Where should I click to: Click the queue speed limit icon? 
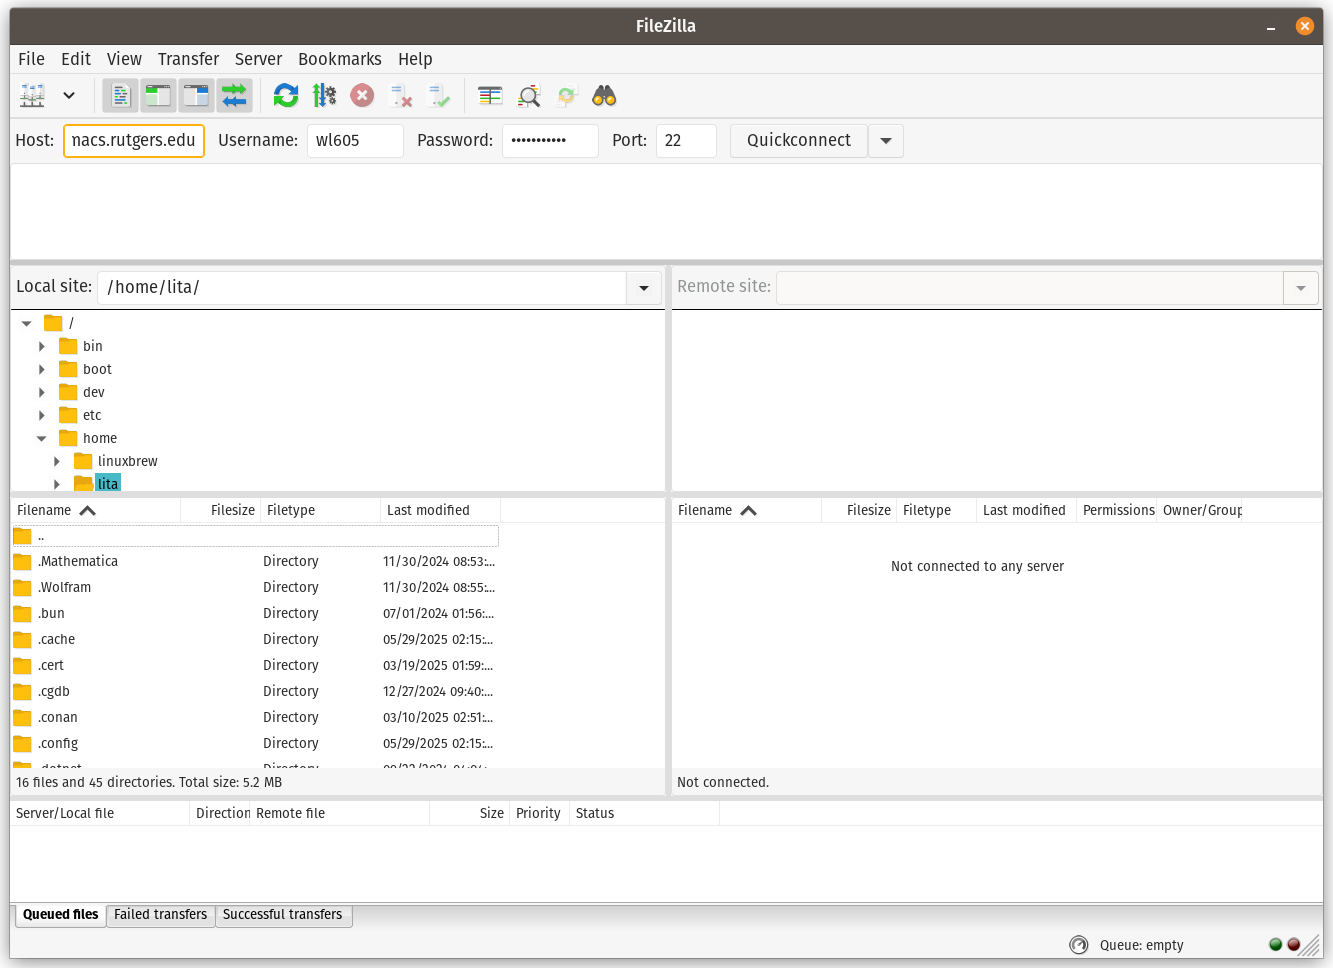point(1079,945)
